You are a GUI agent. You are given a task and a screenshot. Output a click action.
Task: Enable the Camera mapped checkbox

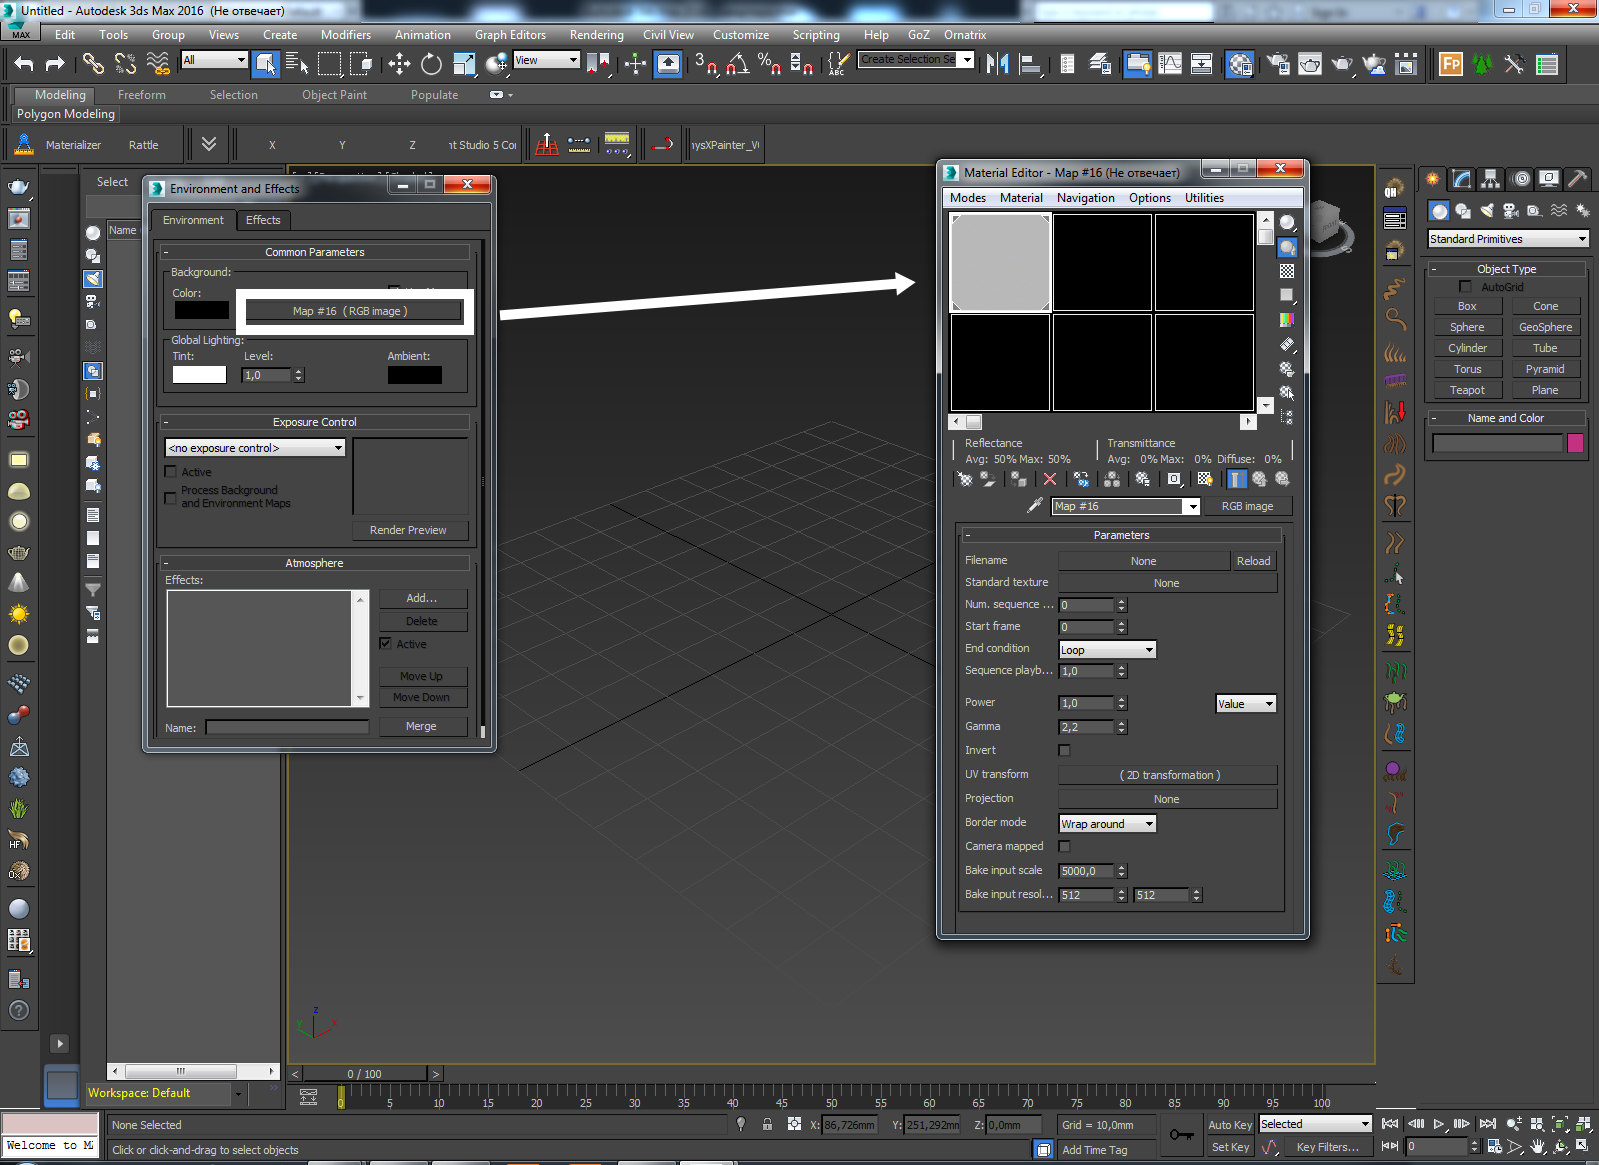point(1064,846)
